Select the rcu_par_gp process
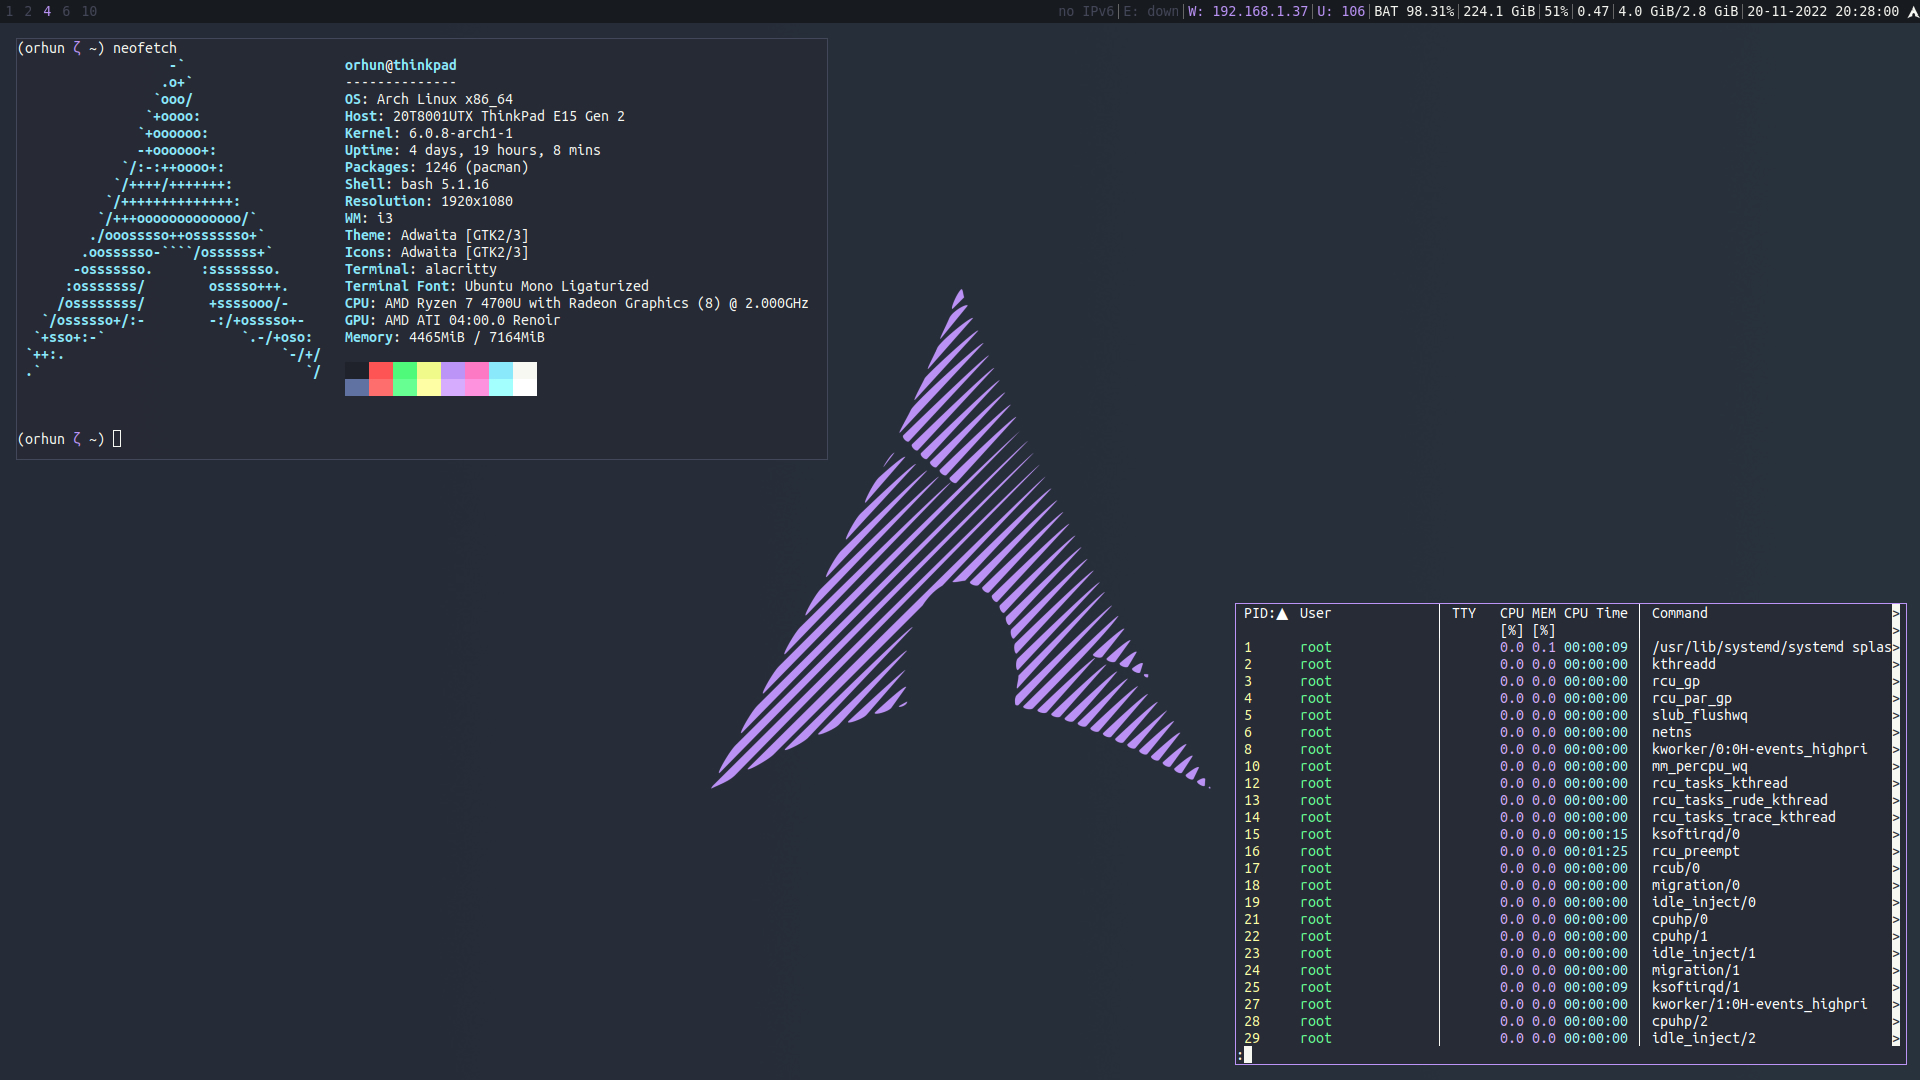The image size is (1920, 1080). coord(1566,699)
